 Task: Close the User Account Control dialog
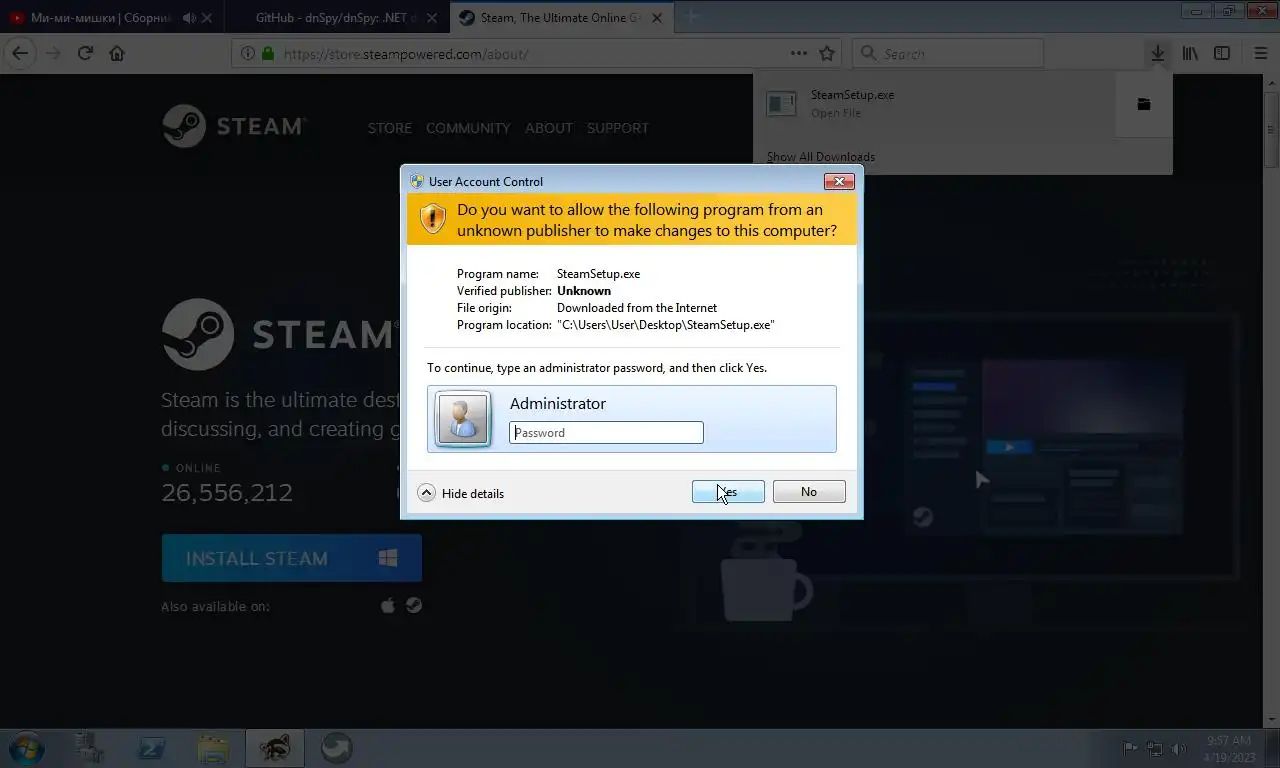[x=838, y=181]
